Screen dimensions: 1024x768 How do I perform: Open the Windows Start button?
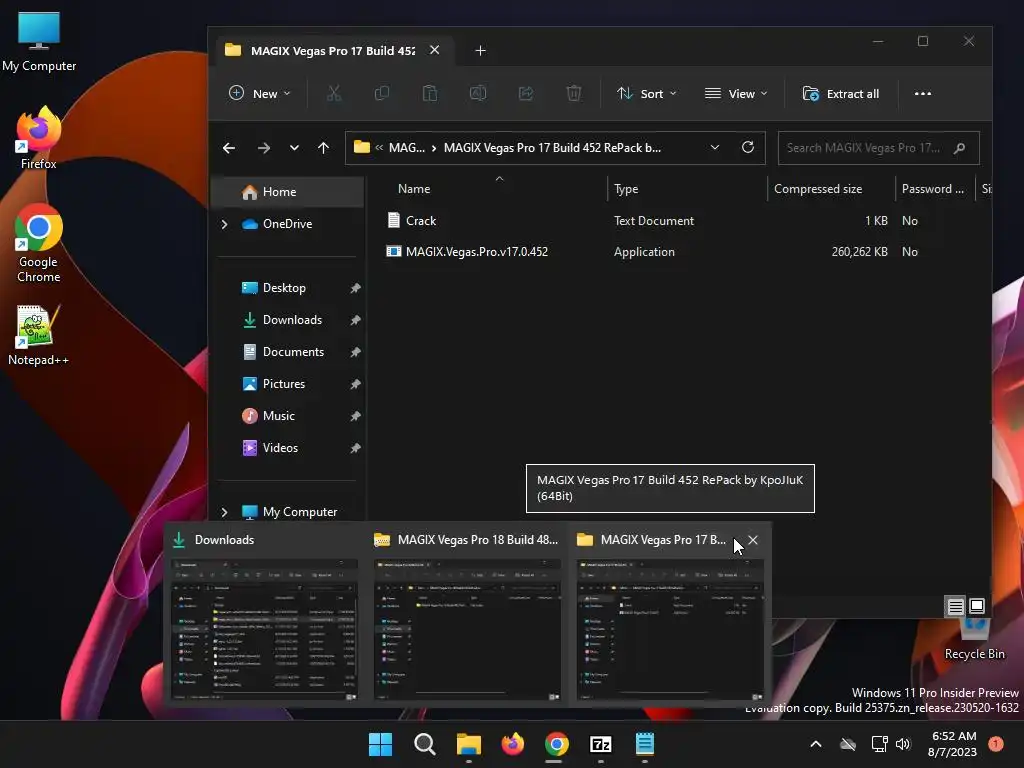click(380, 744)
